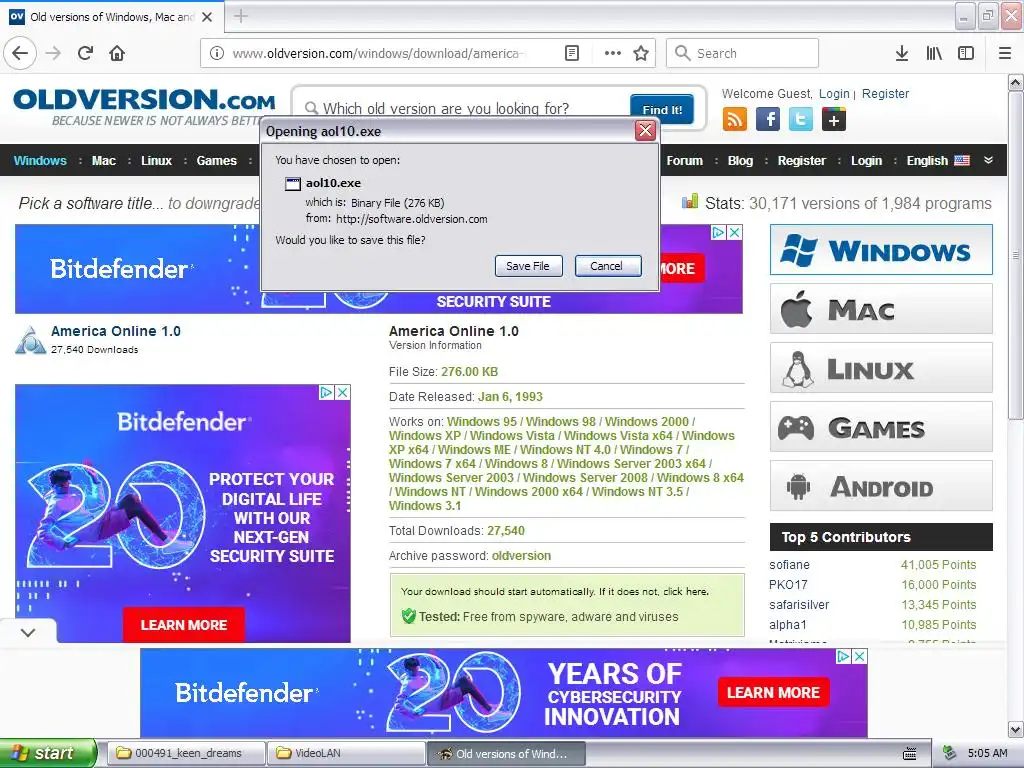Open the Twitter icon in header
Screen dimensions: 1024x768
[x=801, y=120]
